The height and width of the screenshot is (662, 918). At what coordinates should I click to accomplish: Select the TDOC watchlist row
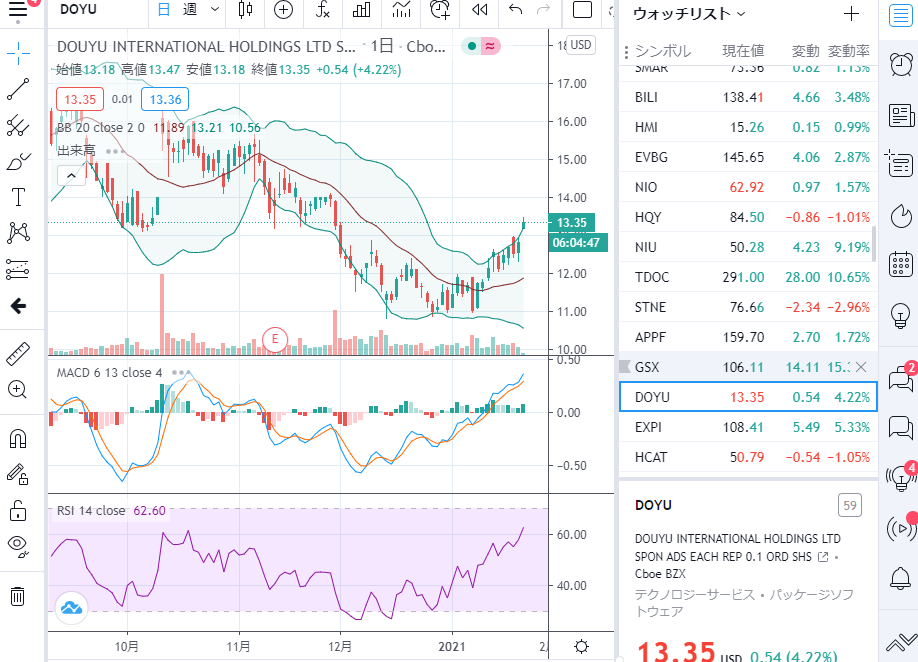point(748,277)
